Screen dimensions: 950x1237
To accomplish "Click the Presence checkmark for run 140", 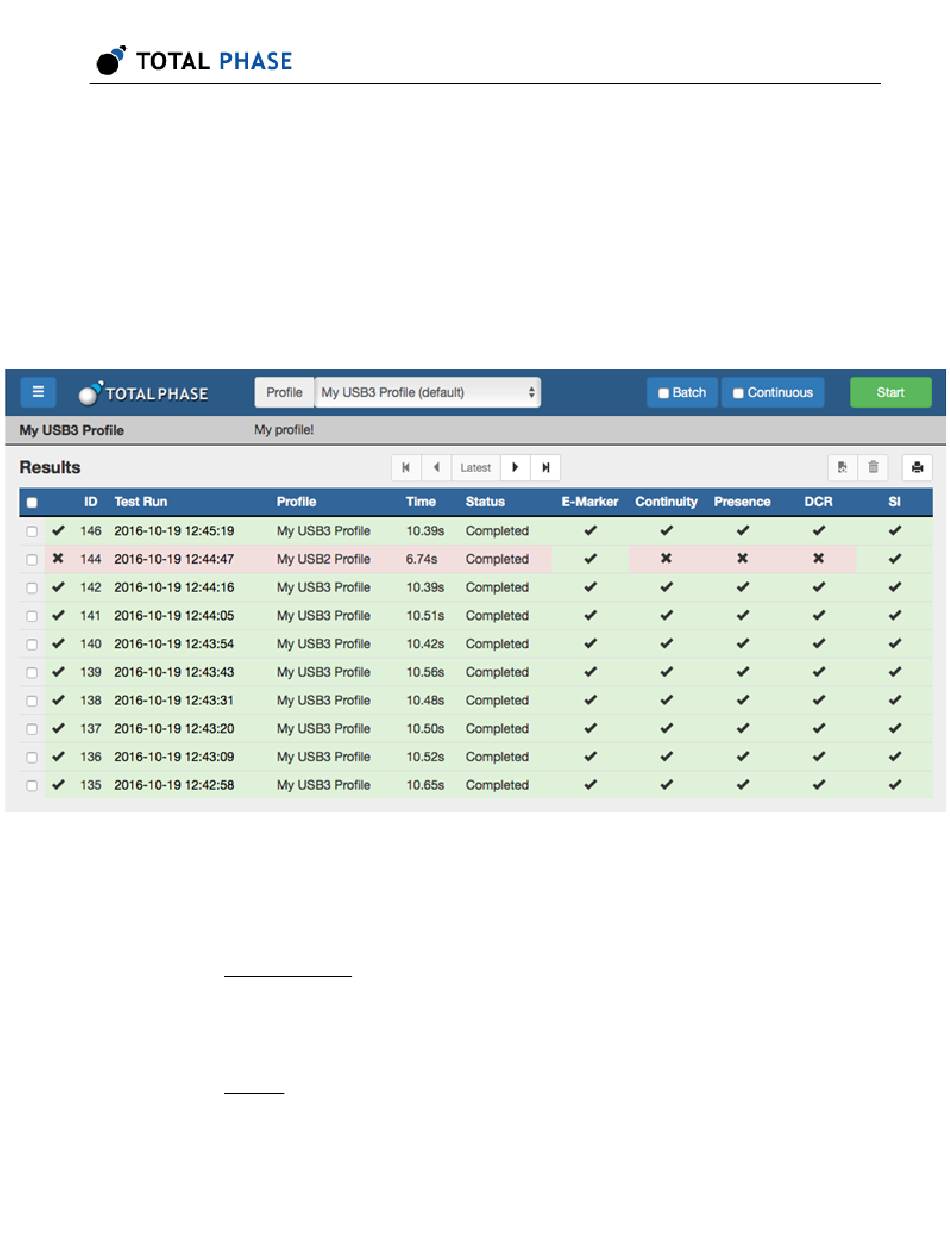I will (742, 644).
